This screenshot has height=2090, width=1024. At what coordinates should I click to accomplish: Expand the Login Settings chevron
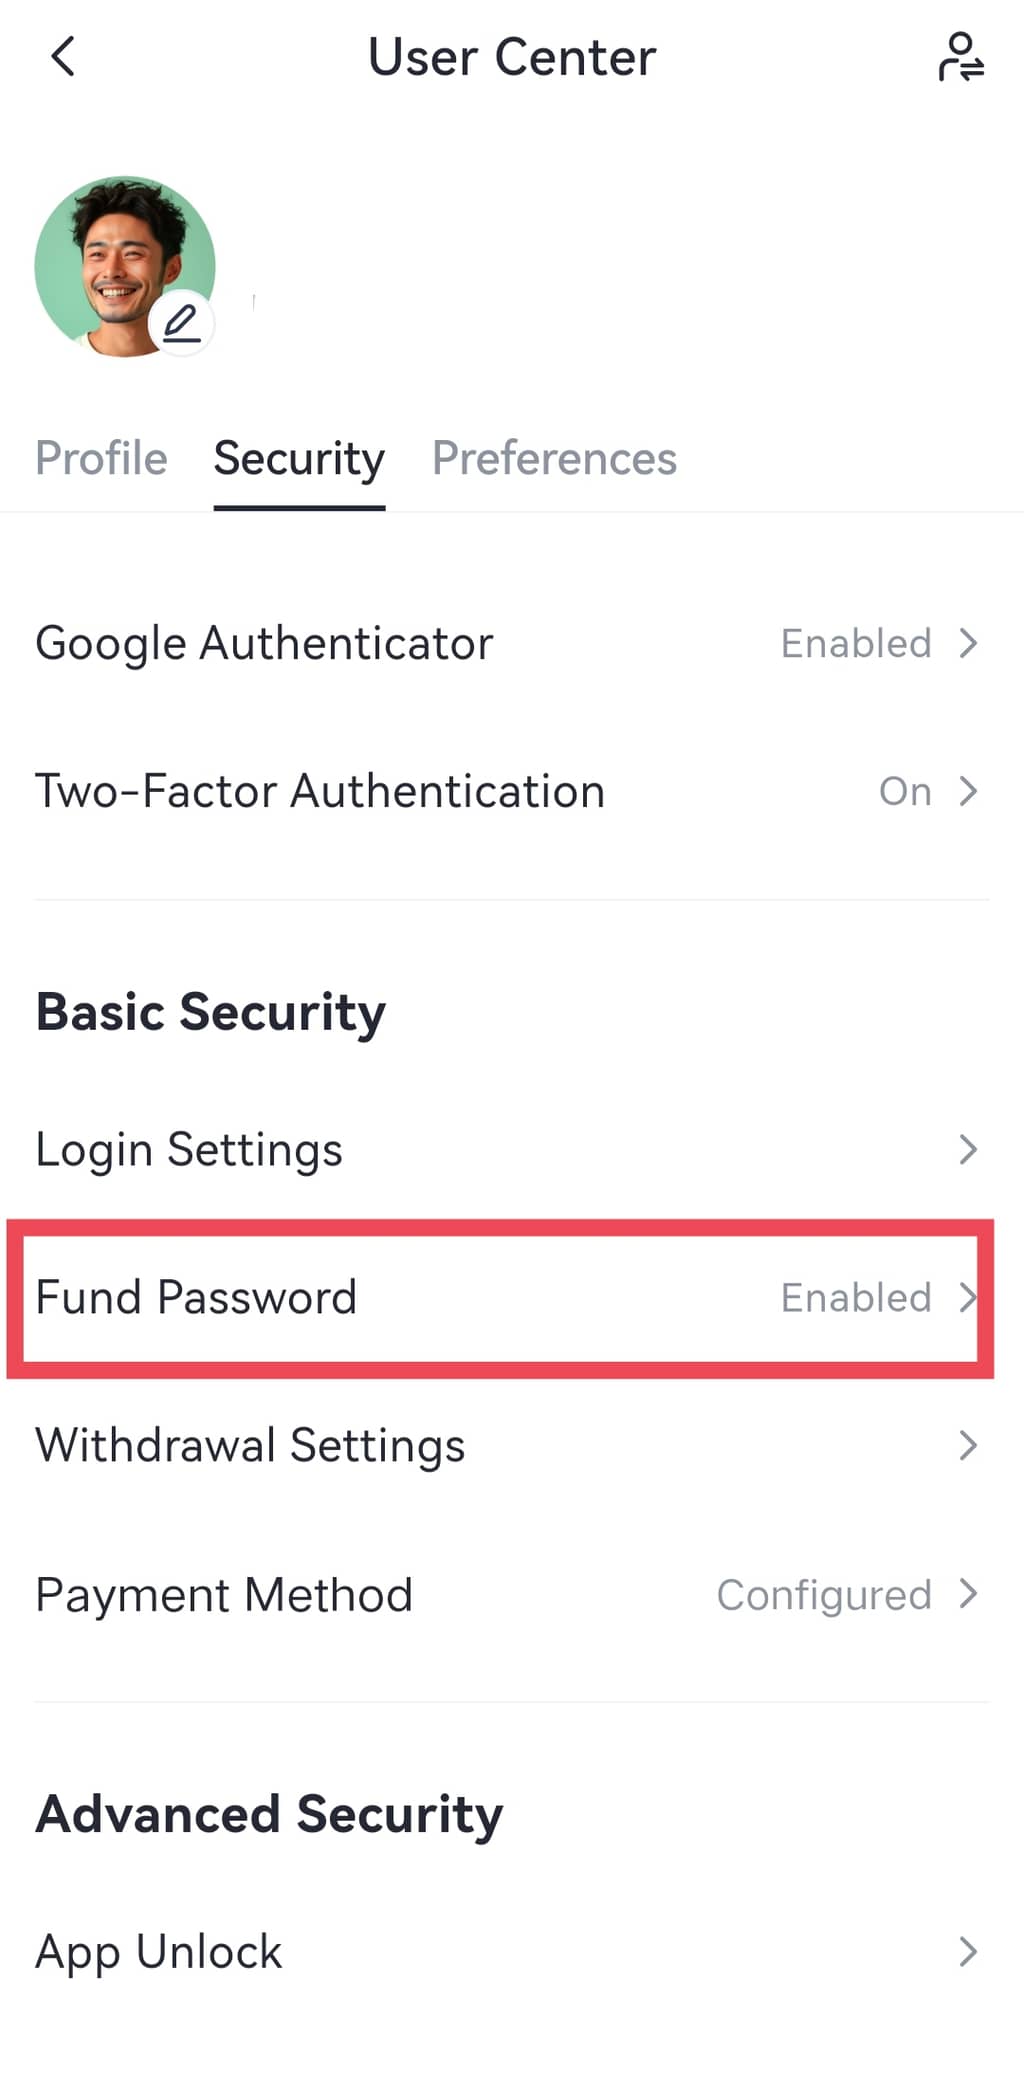[967, 1149]
